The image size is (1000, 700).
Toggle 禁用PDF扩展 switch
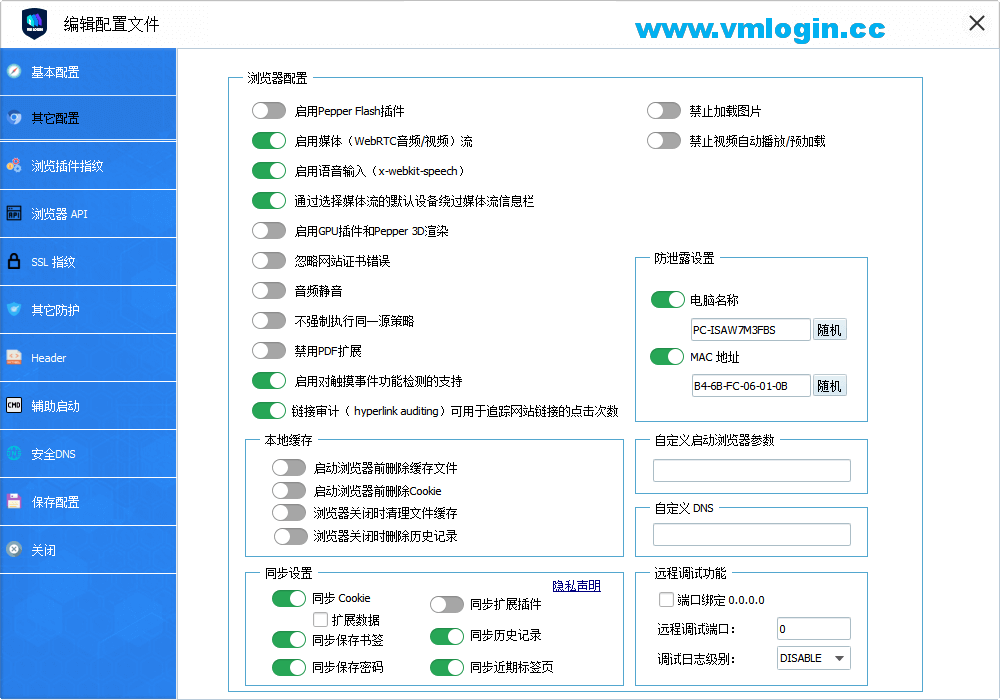pyautogui.click(x=268, y=351)
